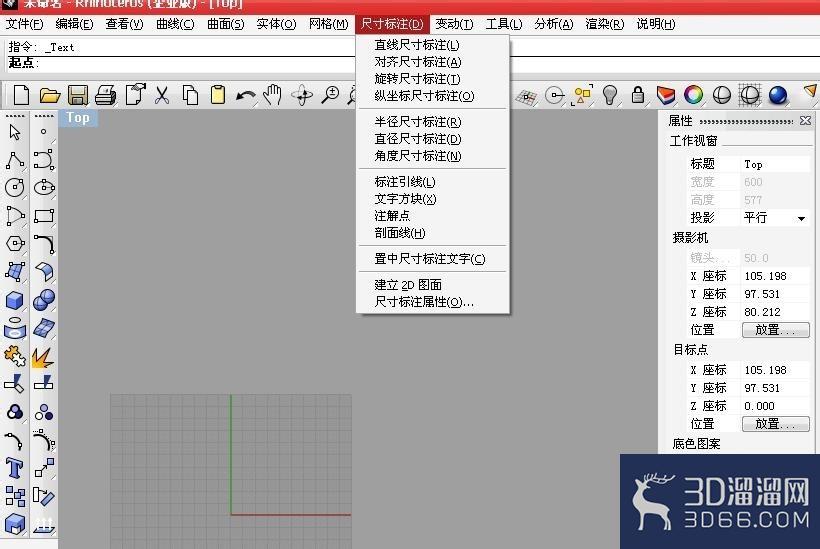Select the Rotate view tool
820x549 pixels.
pos(302,96)
